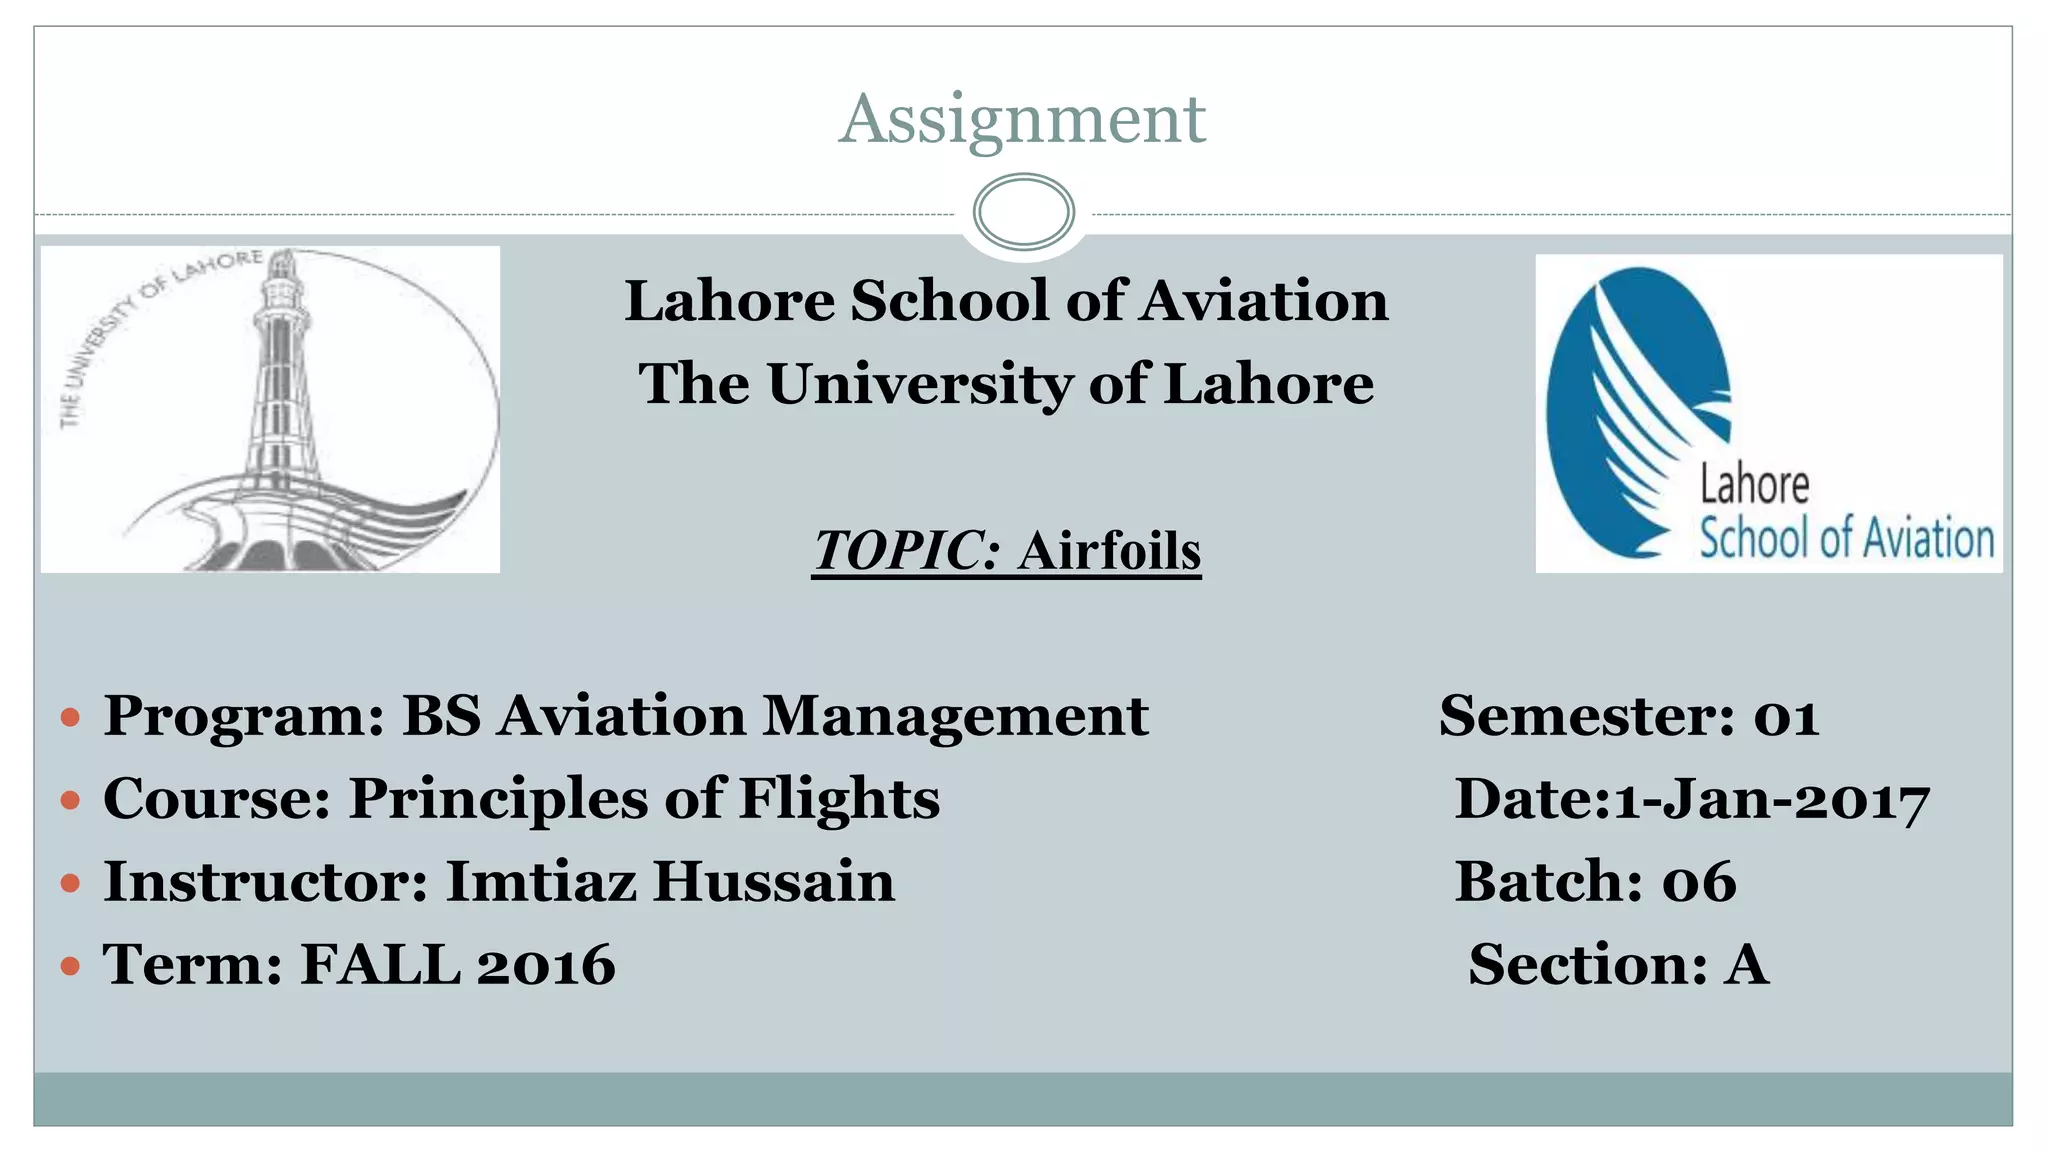Click the oval ornament below the title
The image size is (2048, 1152).
point(1023,212)
